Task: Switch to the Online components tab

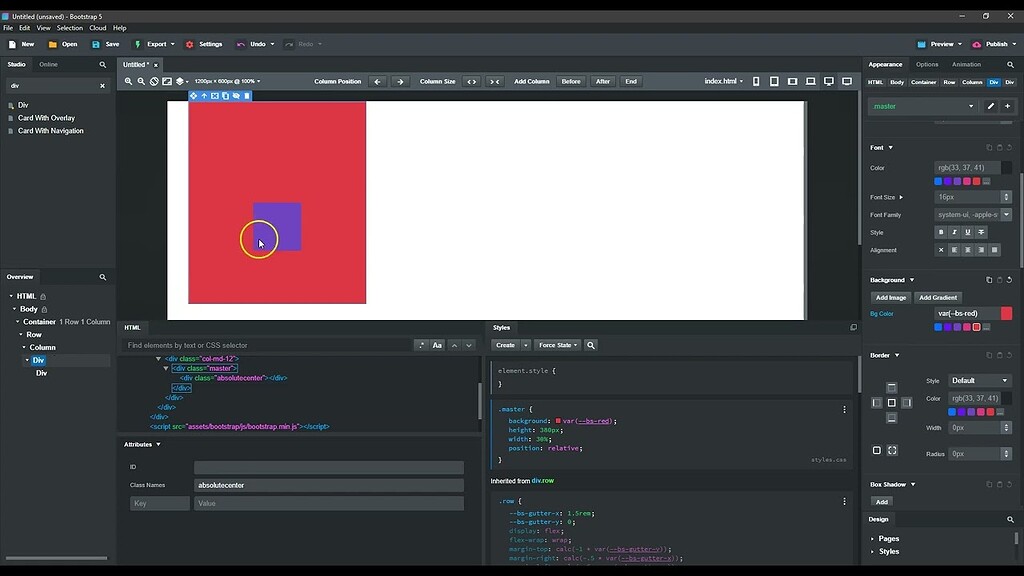Action: (x=48, y=65)
